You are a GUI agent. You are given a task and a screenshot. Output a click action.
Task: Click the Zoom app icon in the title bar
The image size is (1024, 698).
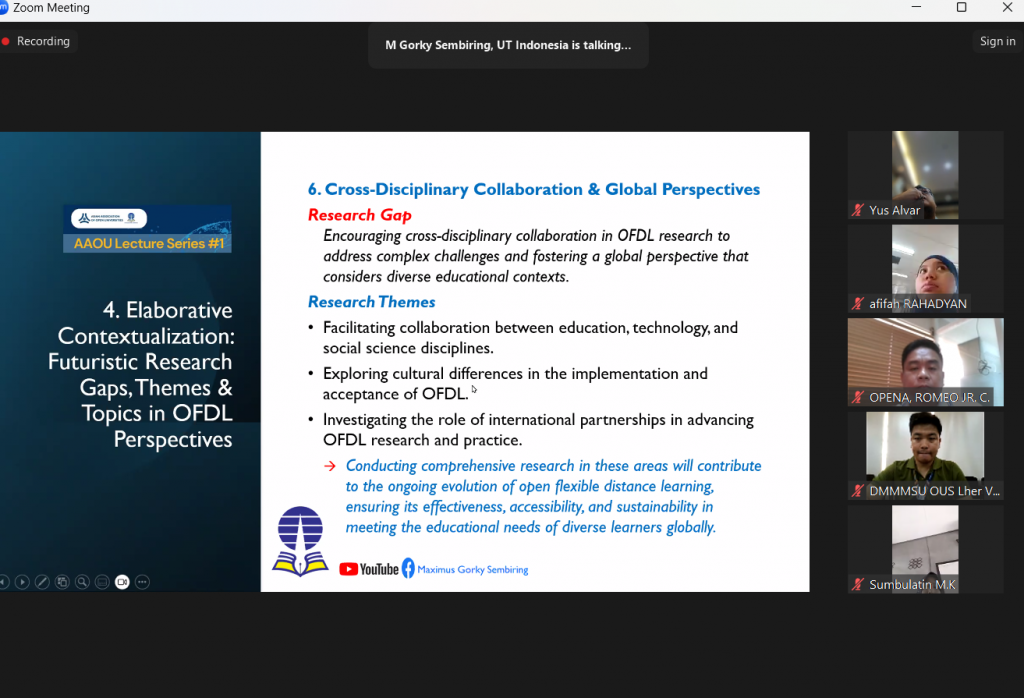click(x=3, y=8)
